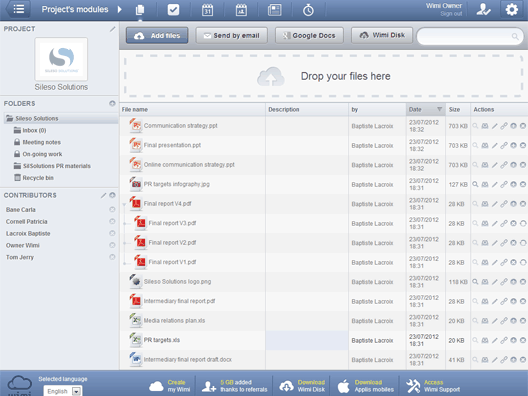Screen dimensions: 528x396
Task: Click Create my Wimi in footer
Action: 170,386
